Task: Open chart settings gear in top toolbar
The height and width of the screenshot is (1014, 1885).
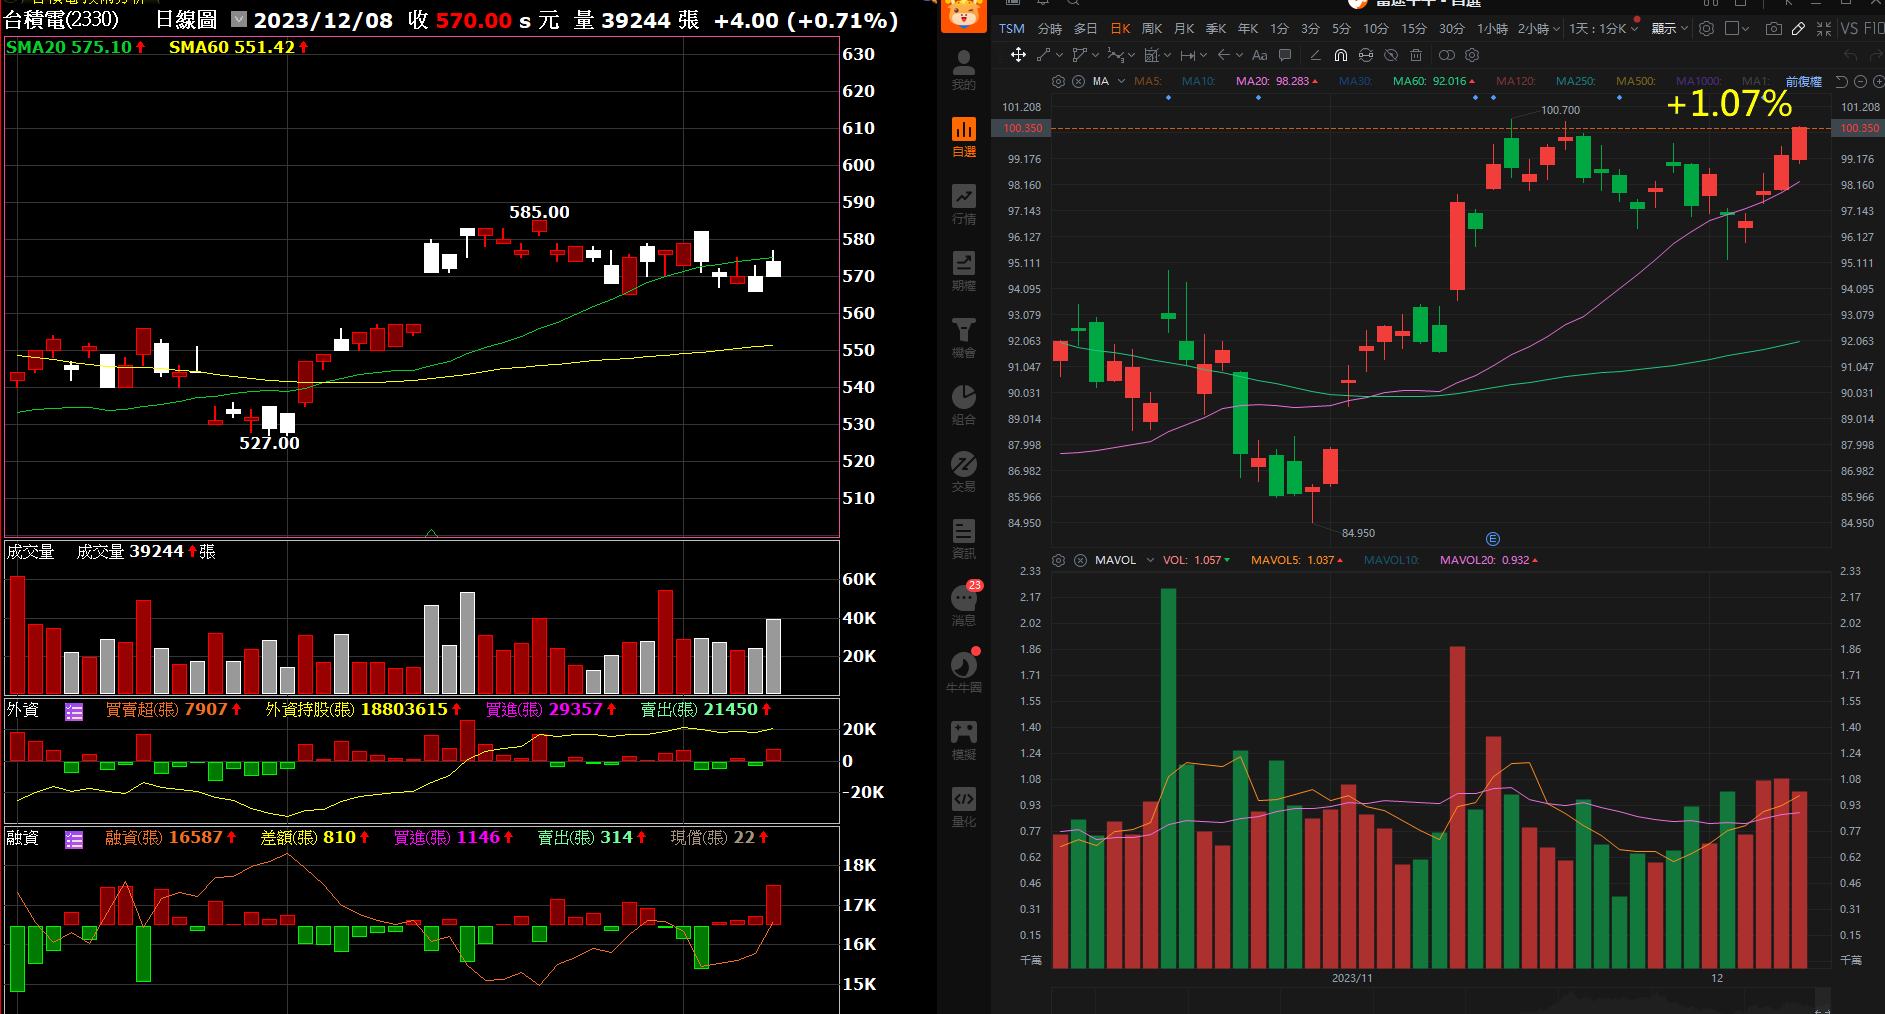Action: tap(1707, 29)
